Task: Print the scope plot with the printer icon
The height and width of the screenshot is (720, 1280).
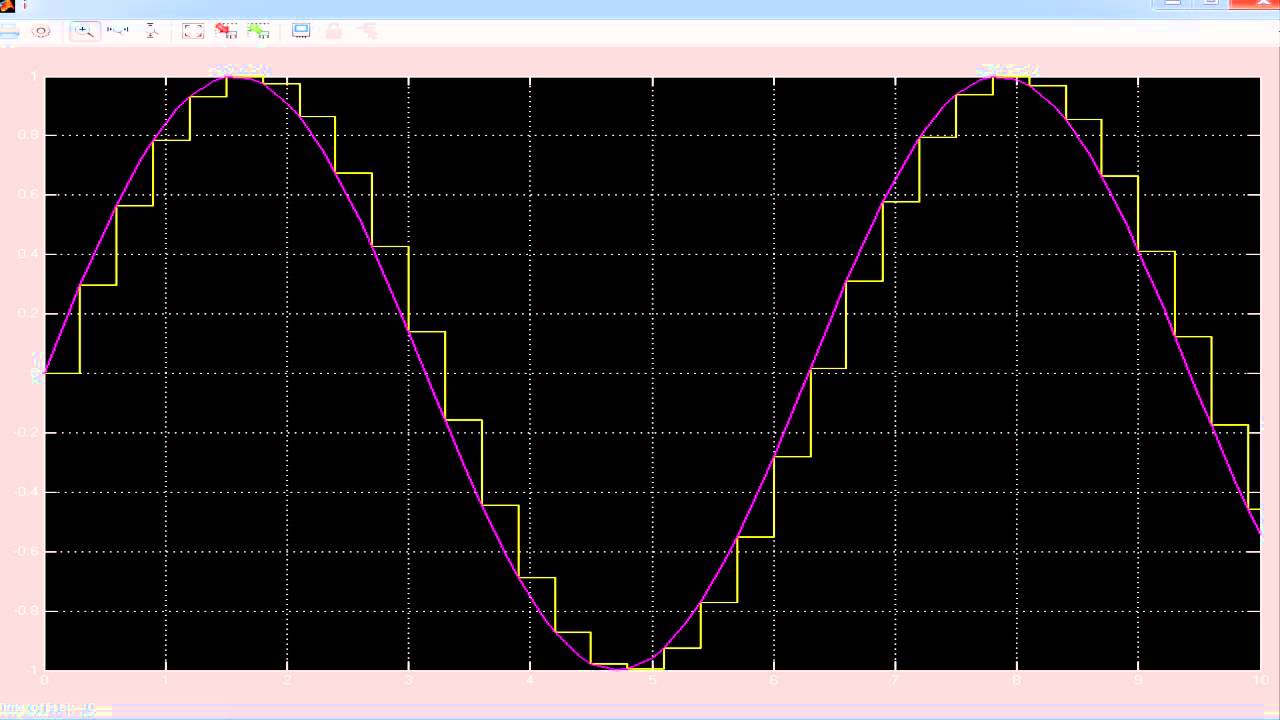Action: 9,31
